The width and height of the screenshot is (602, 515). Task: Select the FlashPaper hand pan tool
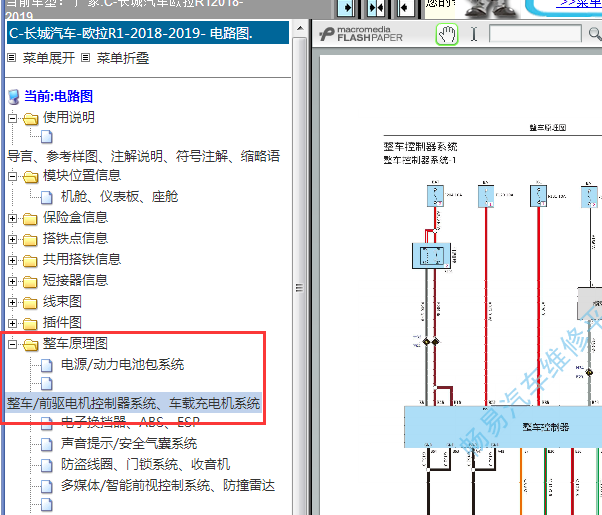pyautogui.click(x=447, y=35)
